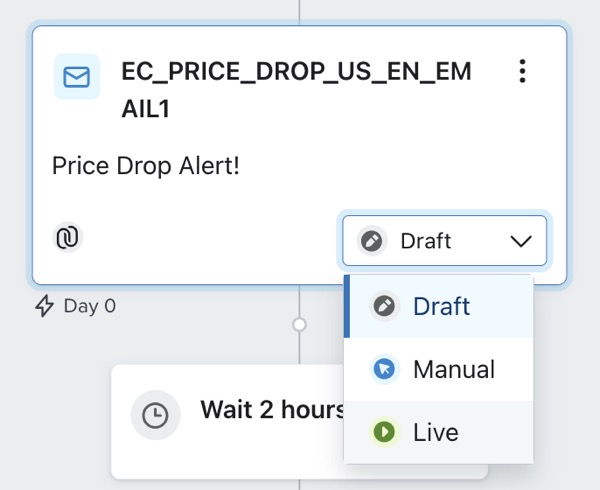Click the blue cursor icon beside Manual

pyautogui.click(x=383, y=369)
